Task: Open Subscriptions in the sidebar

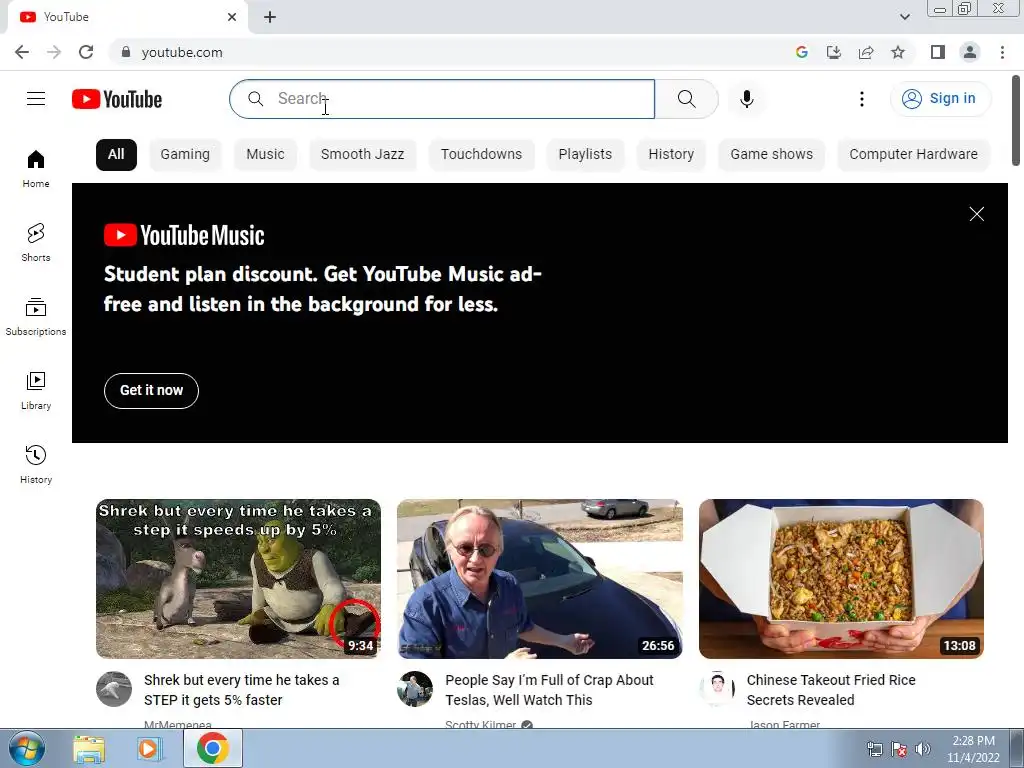Action: [x=36, y=317]
